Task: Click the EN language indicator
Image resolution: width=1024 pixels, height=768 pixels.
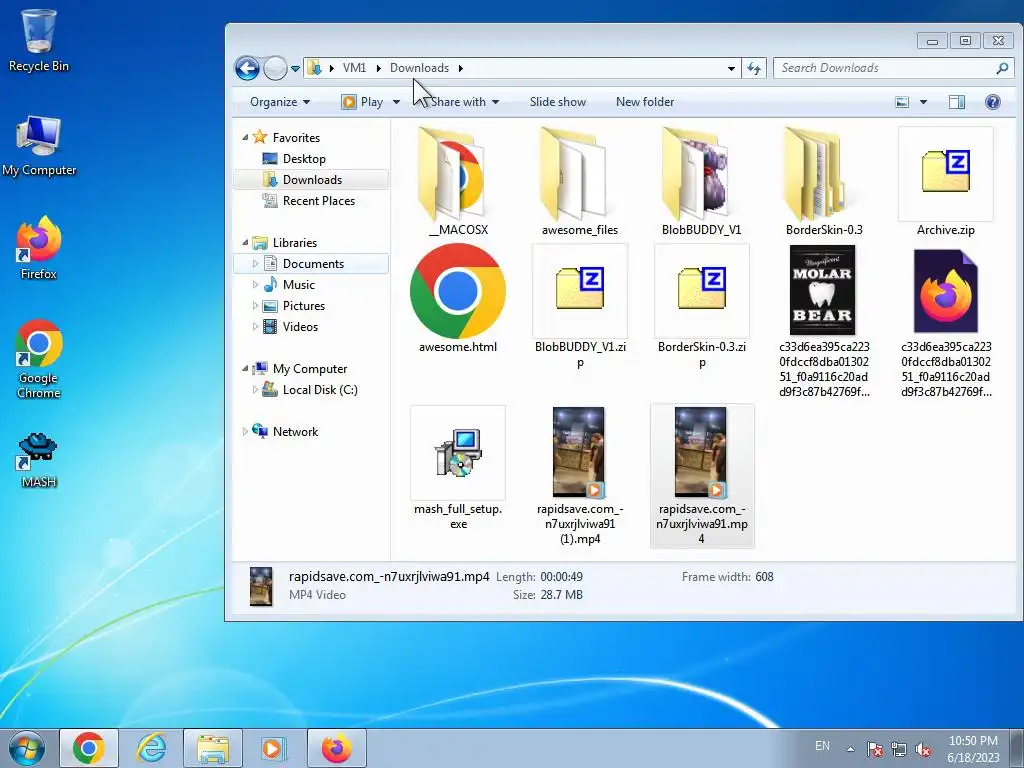Action: pyautogui.click(x=822, y=746)
